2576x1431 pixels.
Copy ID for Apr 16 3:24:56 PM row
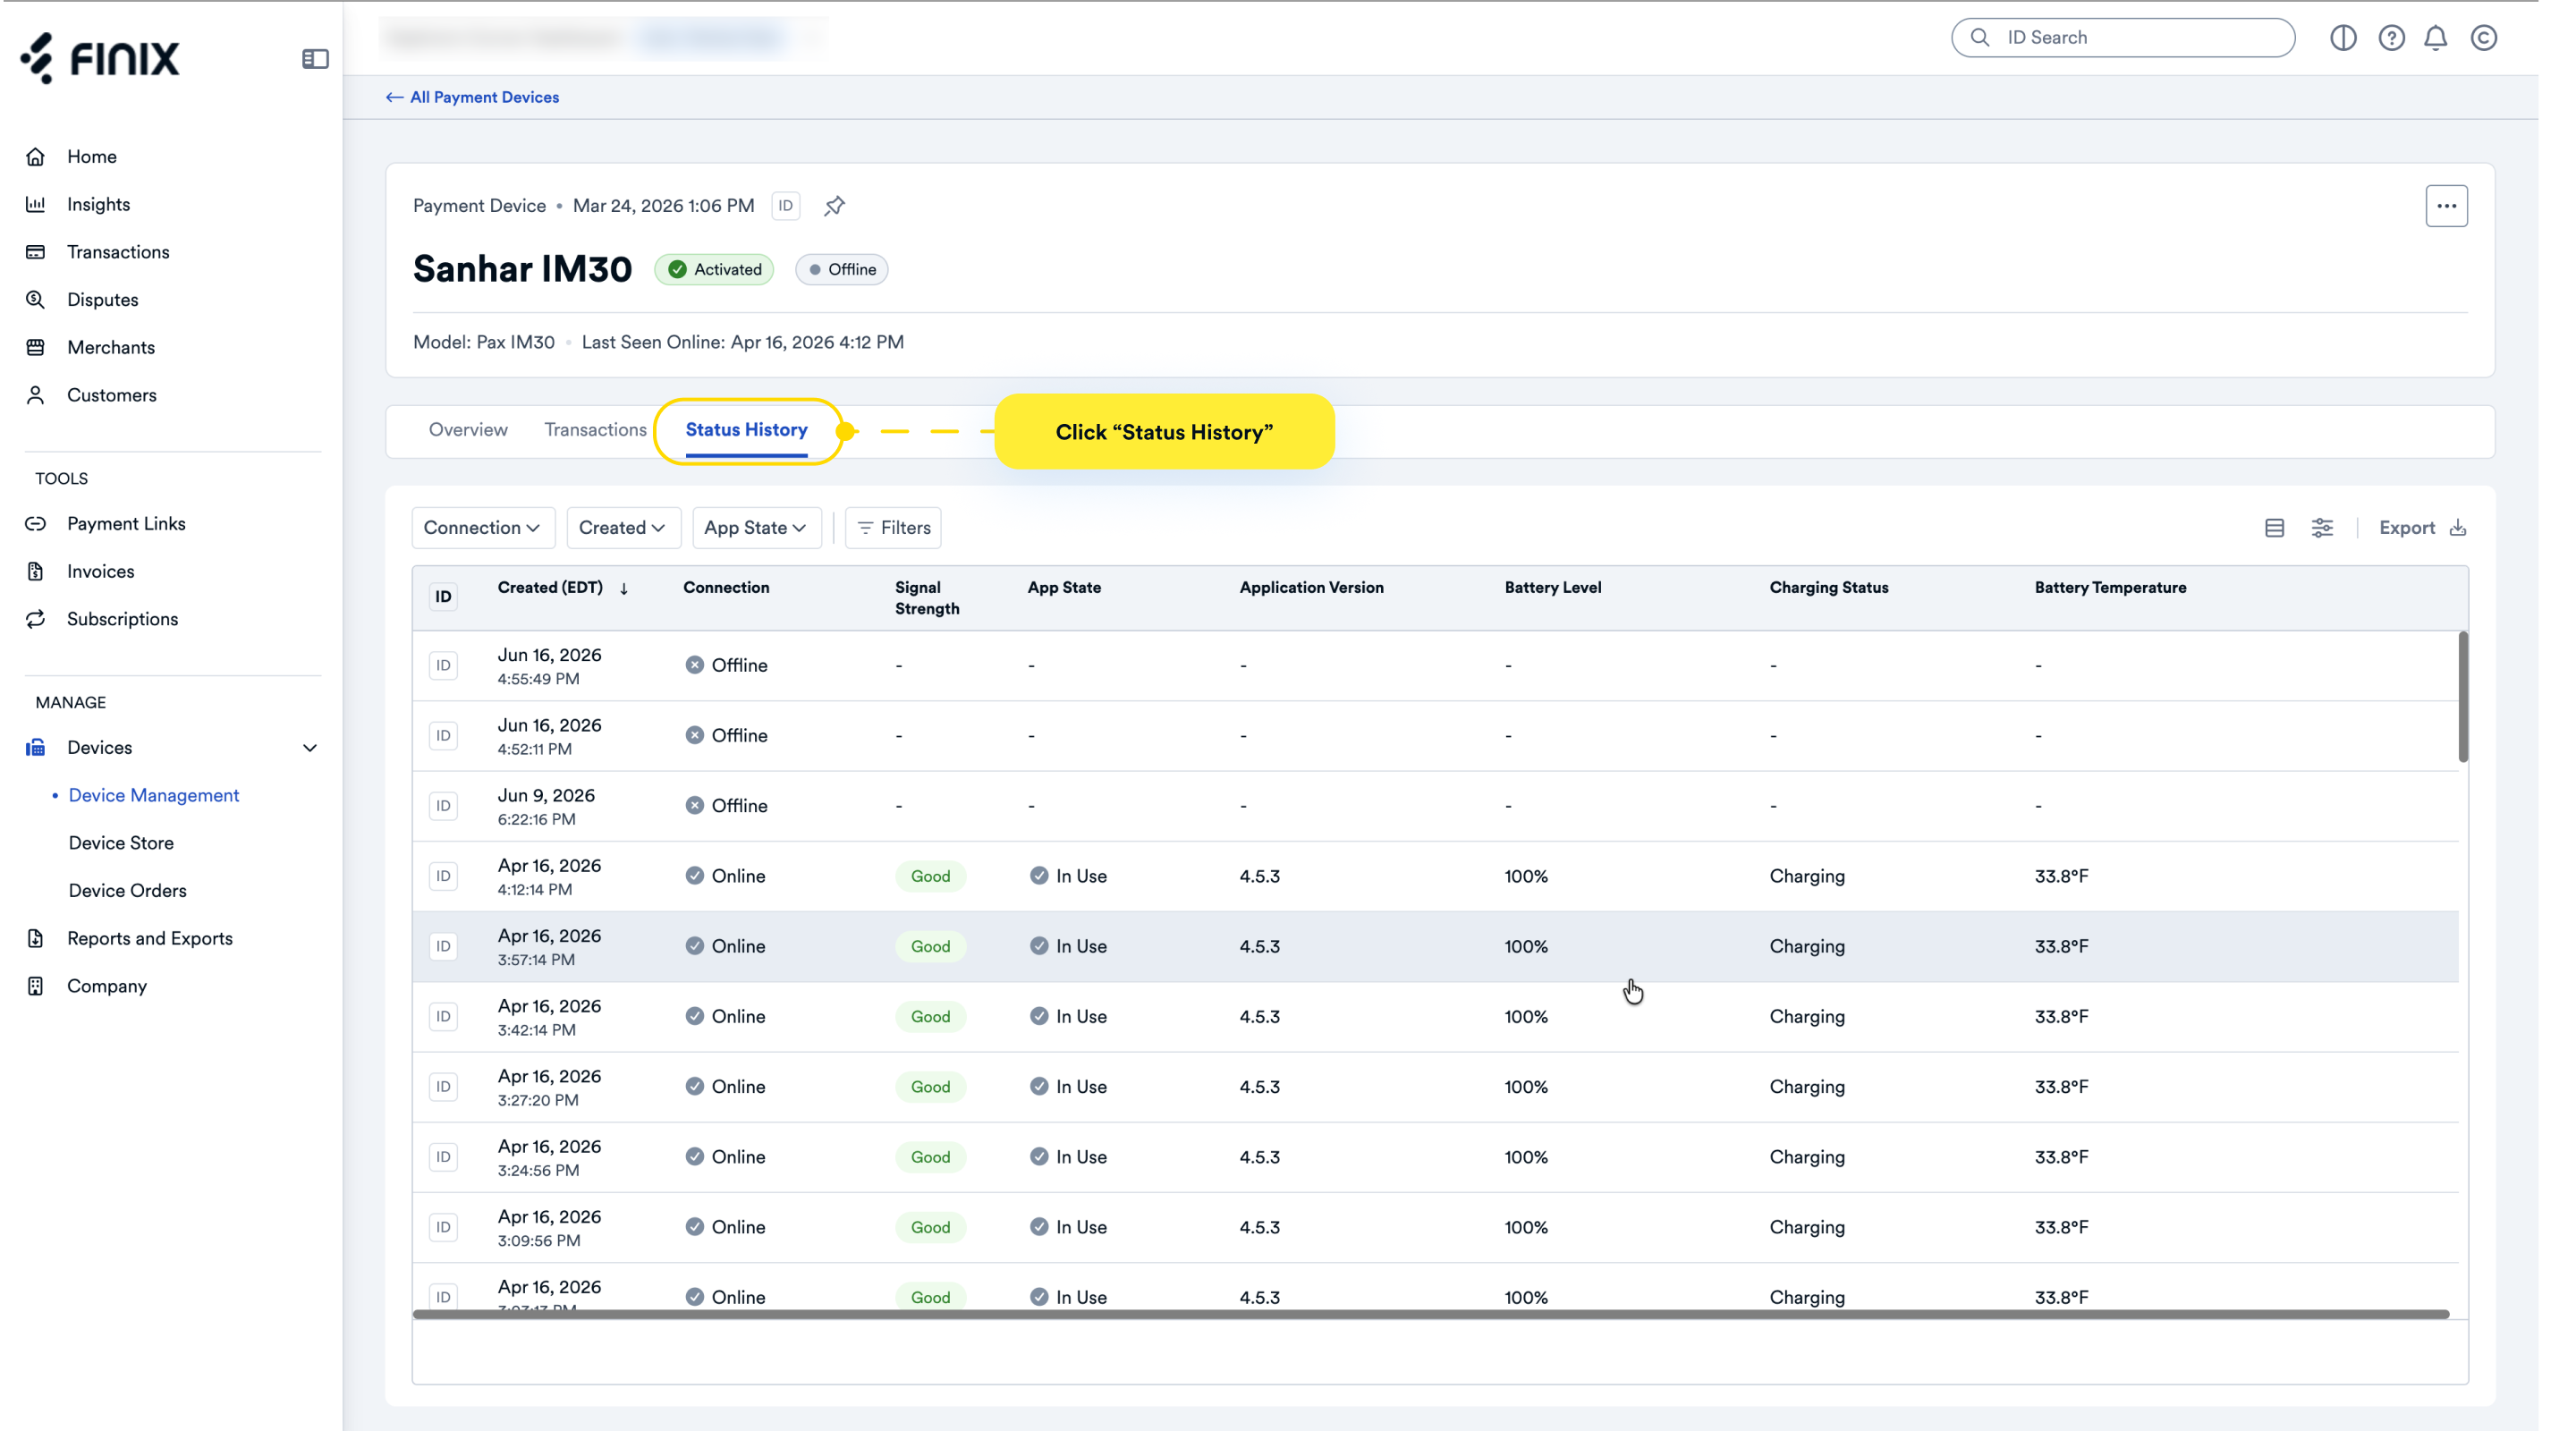click(x=443, y=1157)
